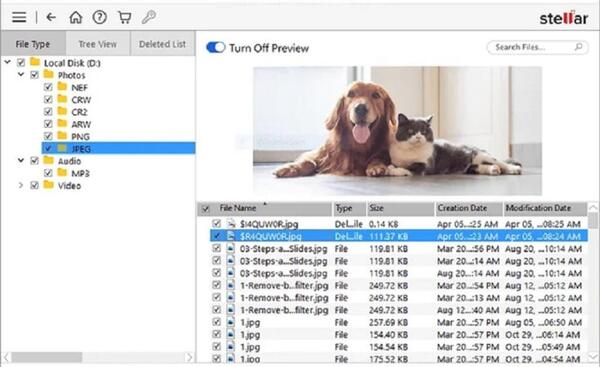Open the Help question mark icon
The height and width of the screenshot is (367, 600).
(100, 17)
